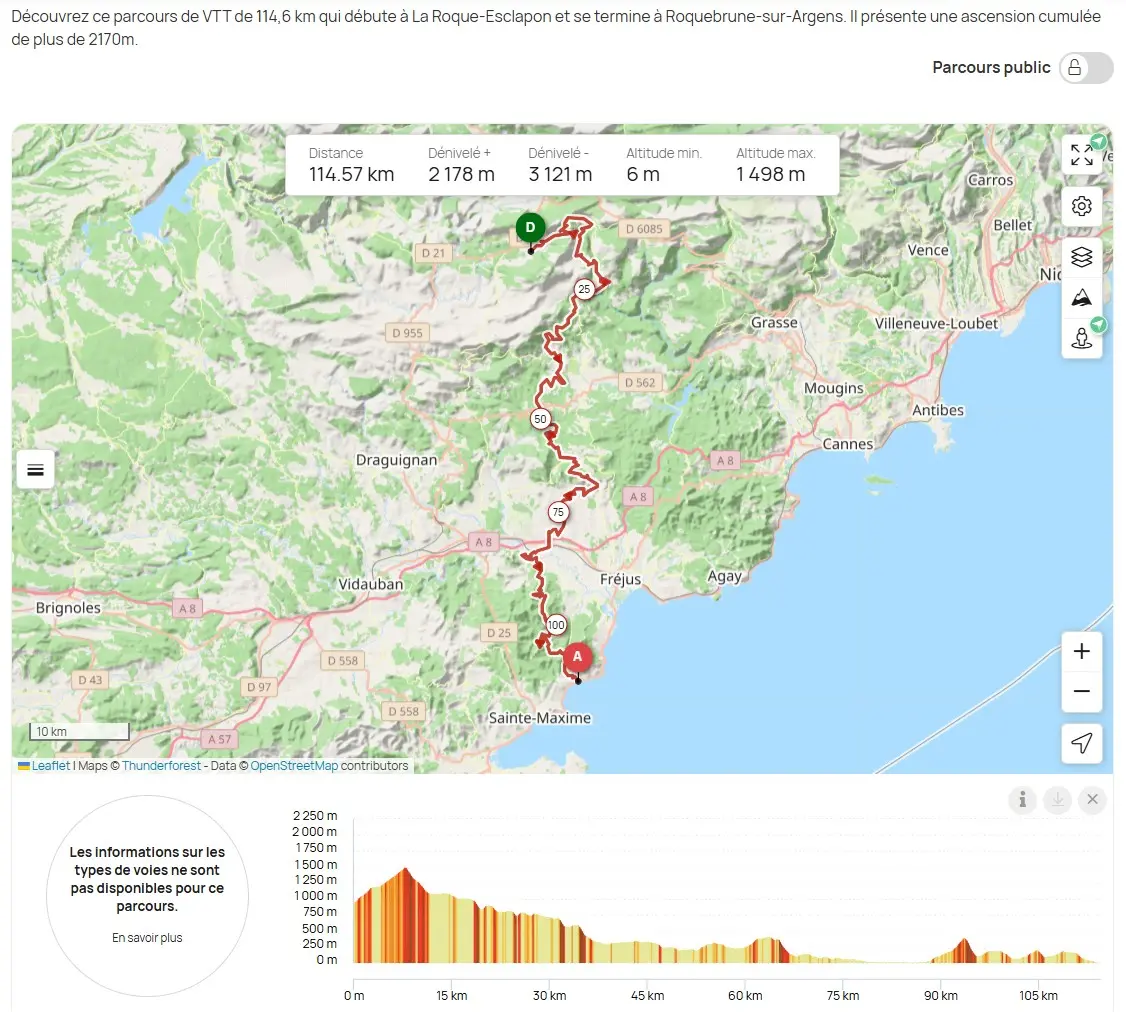Open map settings gear
1126x1012 pixels.
tap(1081, 207)
